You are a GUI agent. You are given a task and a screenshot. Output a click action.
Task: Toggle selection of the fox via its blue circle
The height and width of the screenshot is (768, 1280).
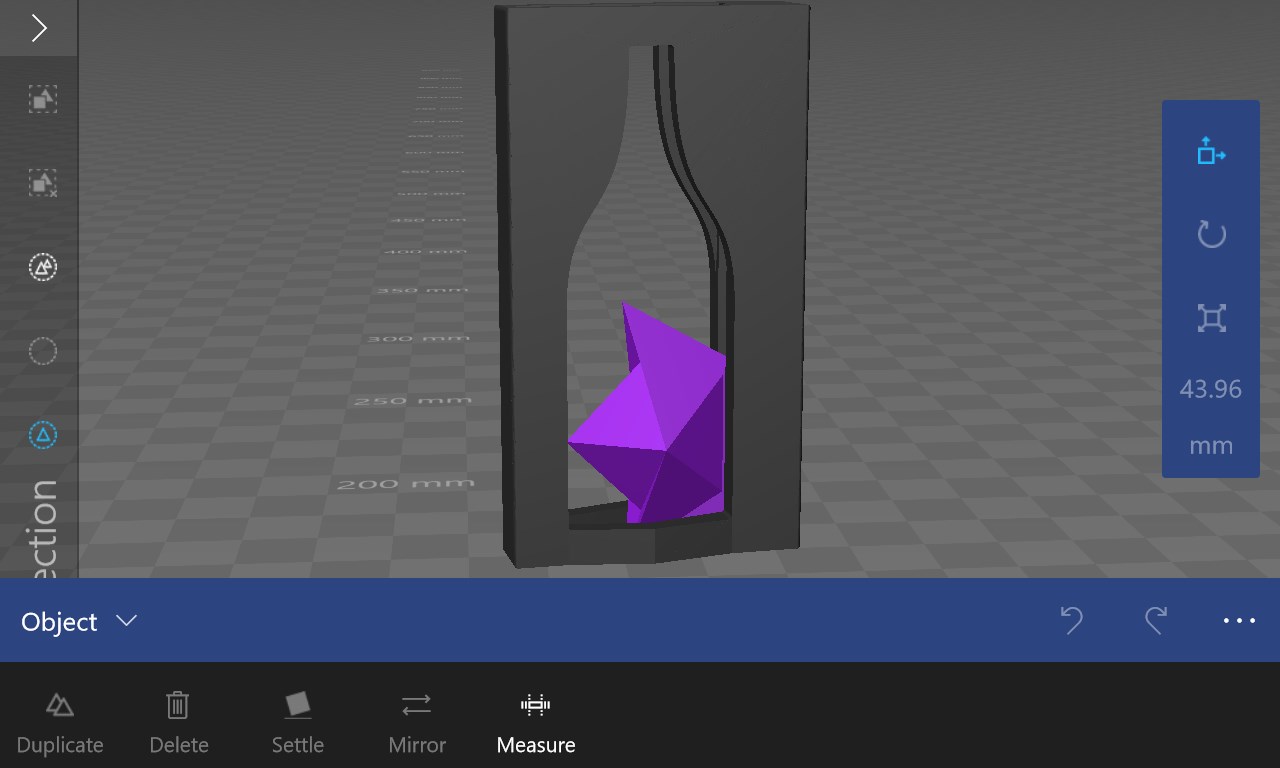[41, 435]
